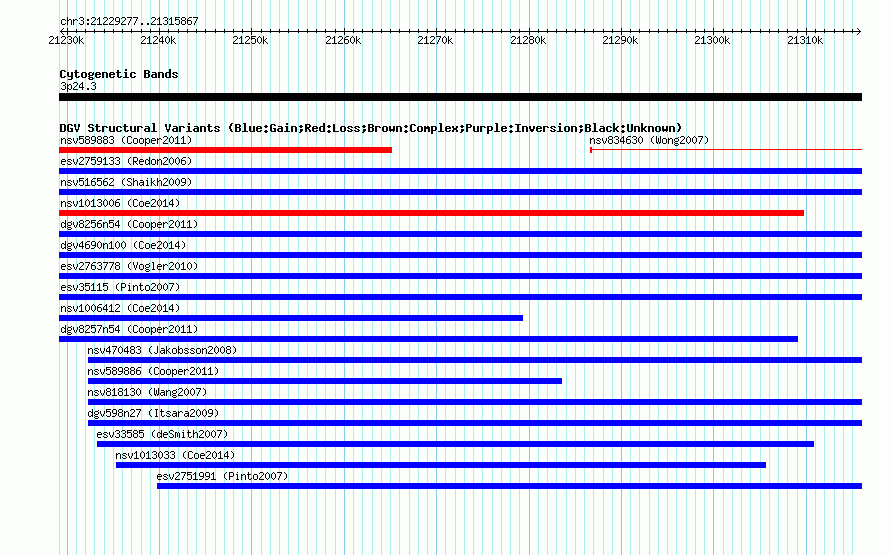
Task: Click the esv2751991 (Pinto2007) label
Action: click(x=222, y=476)
